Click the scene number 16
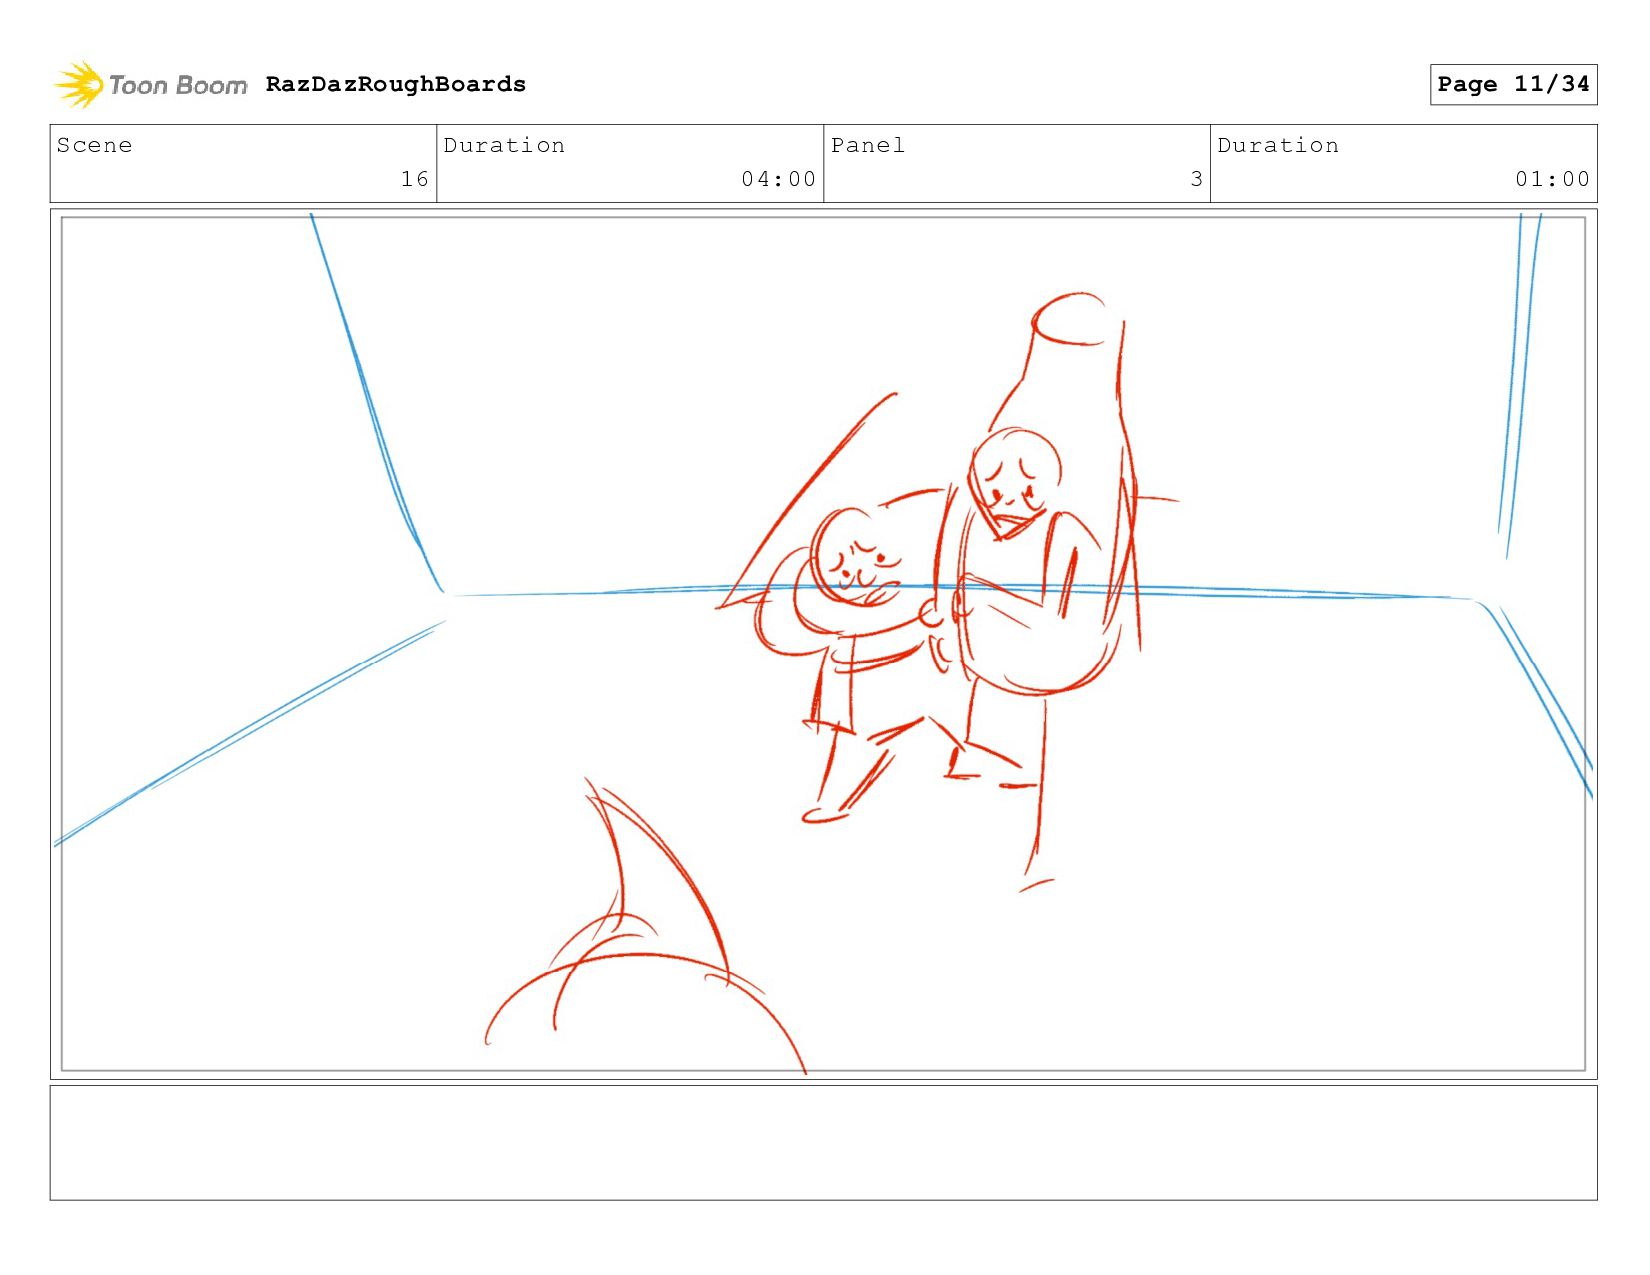Viewport: 1650px width, 1275px height. coord(415,179)
